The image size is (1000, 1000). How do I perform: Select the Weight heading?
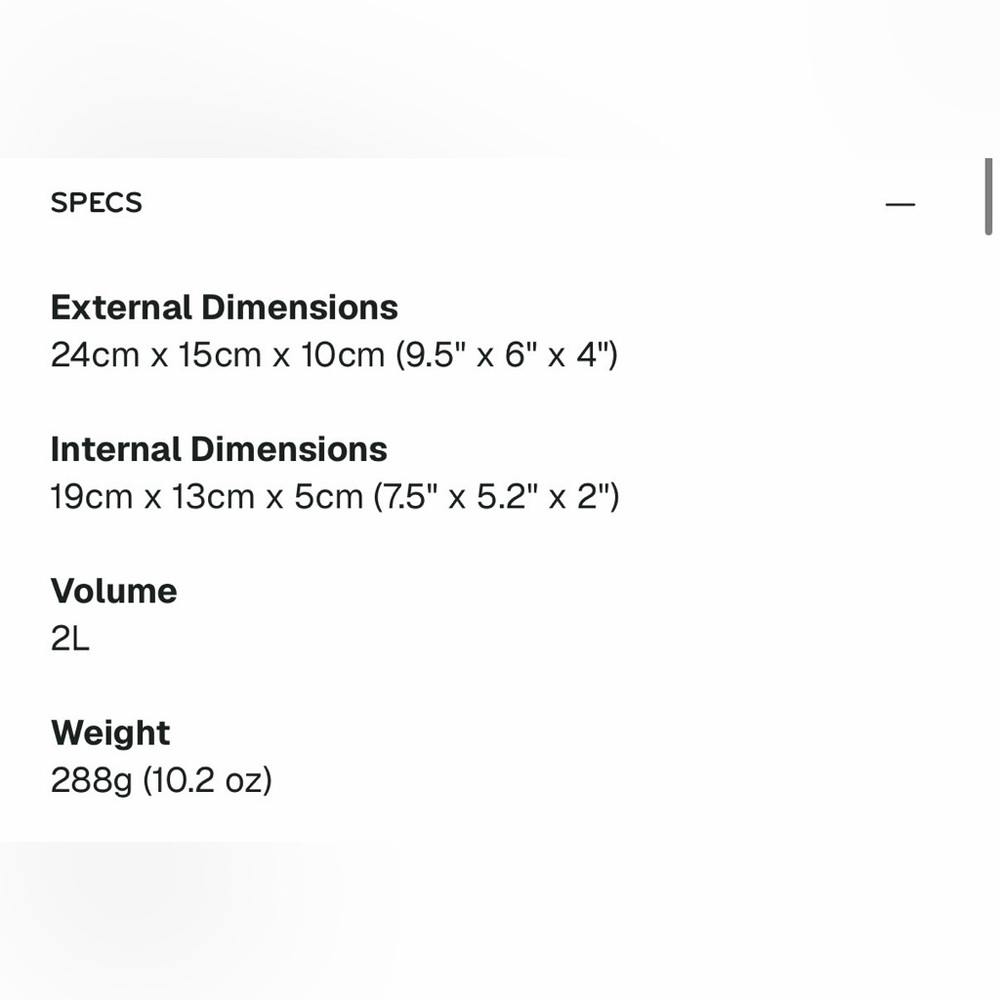[110, 732]
